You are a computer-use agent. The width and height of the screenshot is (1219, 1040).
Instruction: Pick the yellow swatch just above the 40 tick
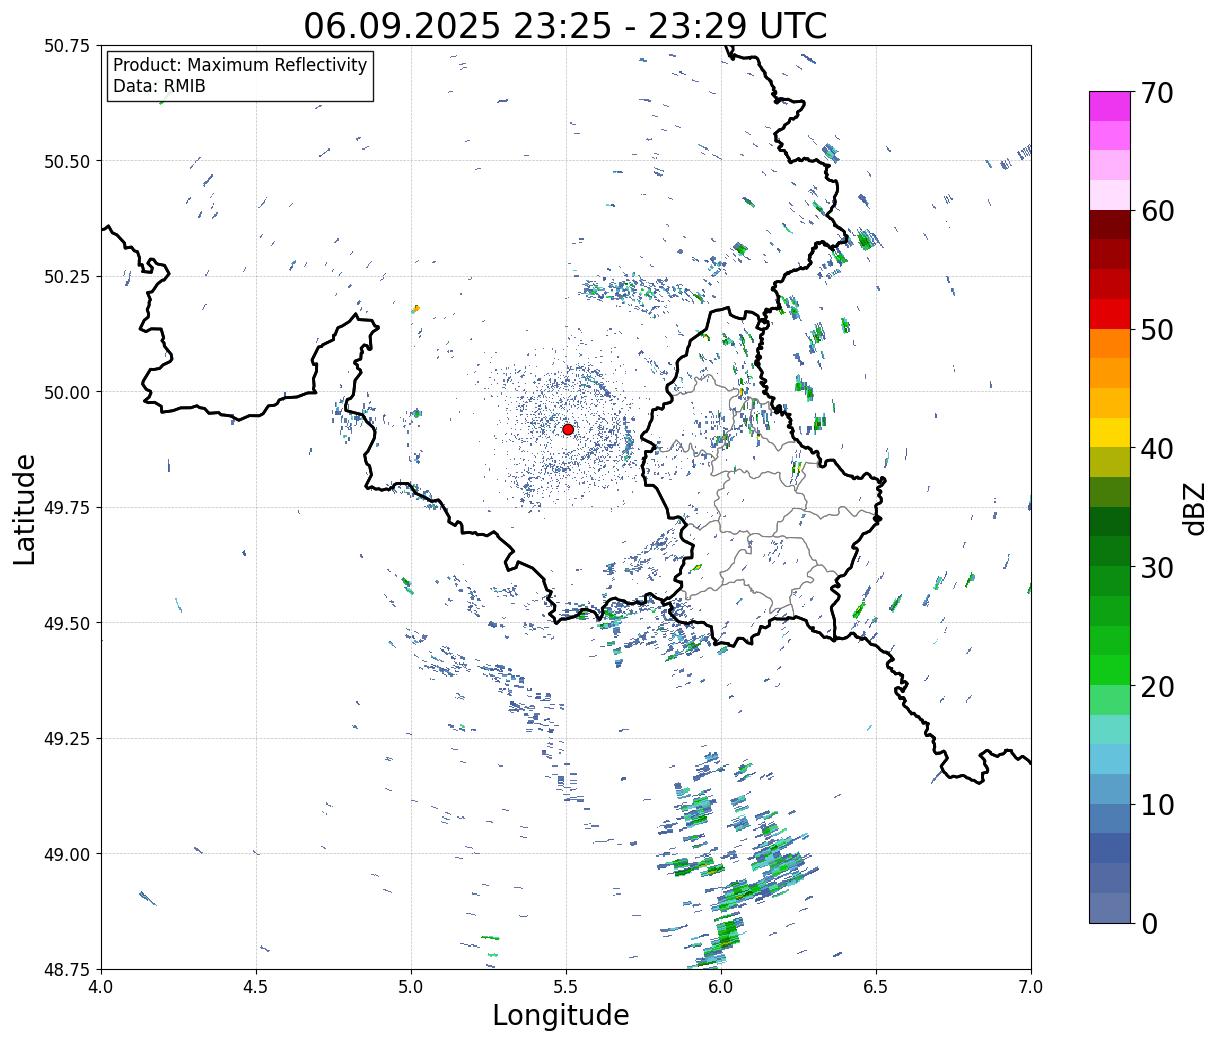point(1110,432)
